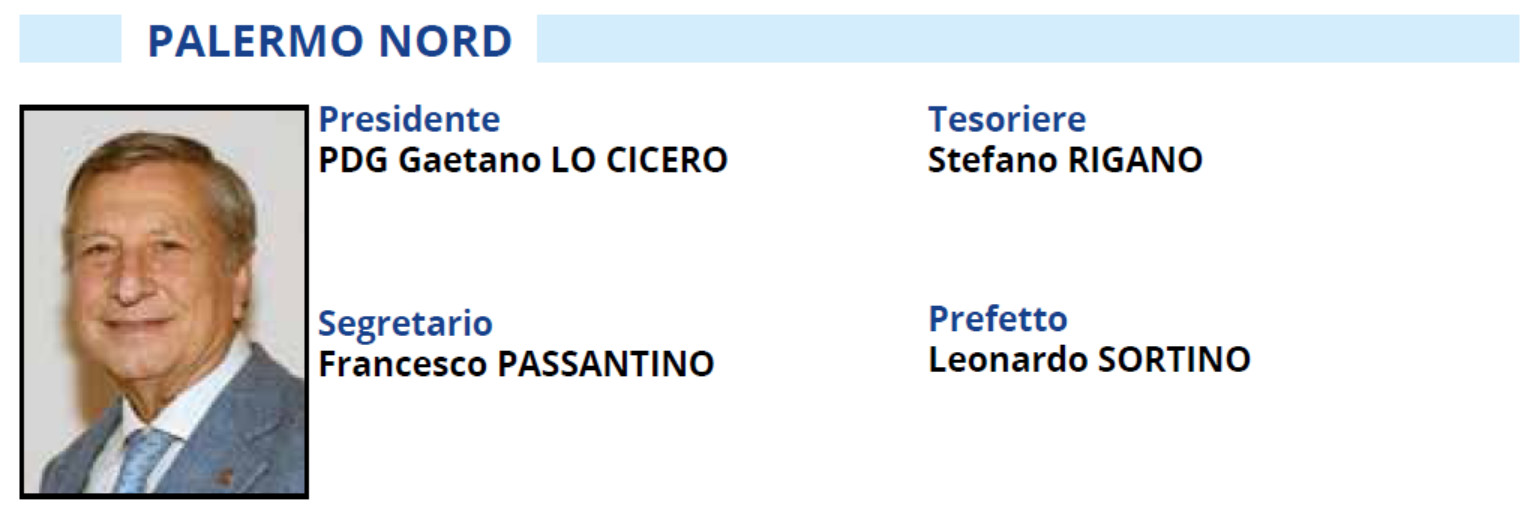Click the portrait photo beside Presidente label
The image size is (1534, 518).
click(x=164, y=302)
